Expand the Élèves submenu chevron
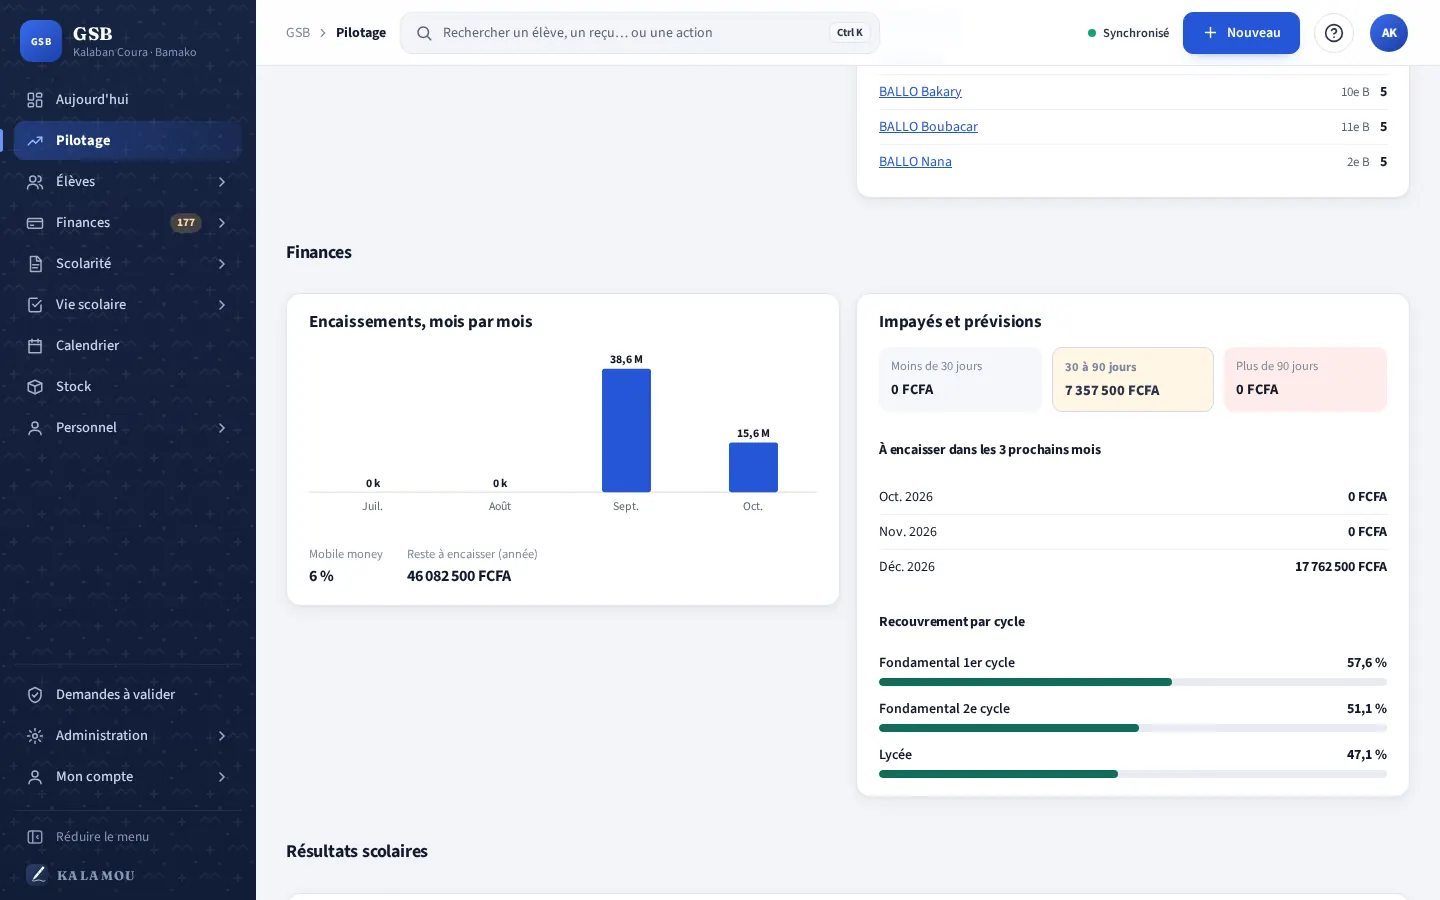Screen dimensions: 1440x900 click(x=222, y=182)
